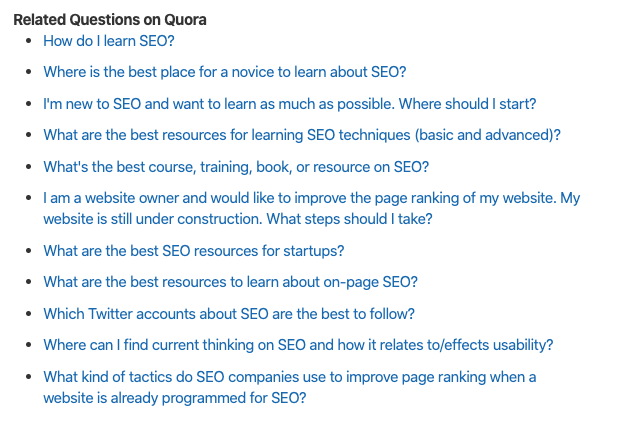Image resolution: width=630 pixels, height=430 pixels.
Task: Click the bullet before the Twitter accounts question
Action: (29, 313)
